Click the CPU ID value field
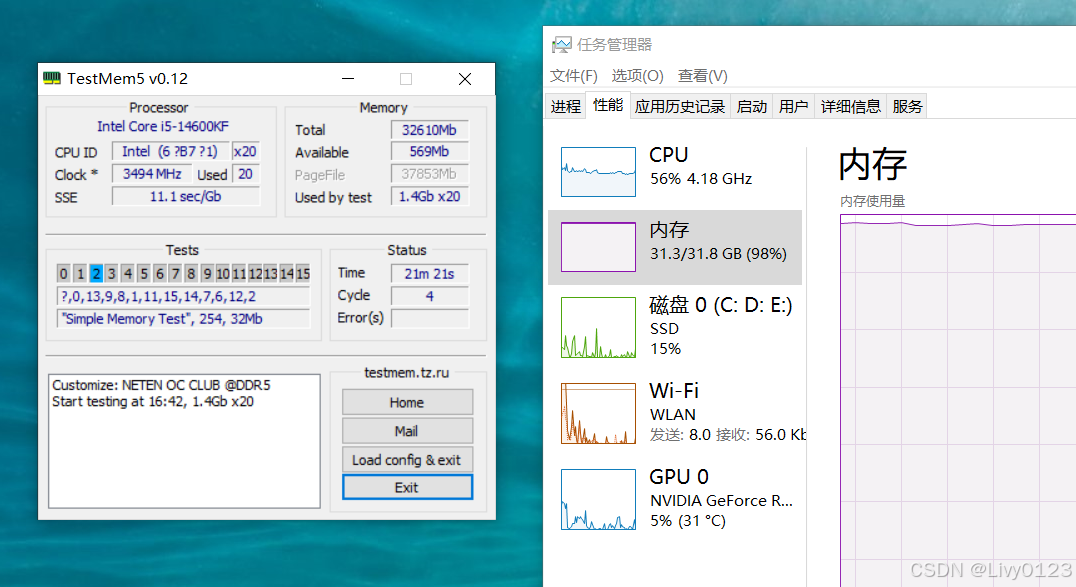The width and height of the screenshot is (1076, 587). pos(170,152)
